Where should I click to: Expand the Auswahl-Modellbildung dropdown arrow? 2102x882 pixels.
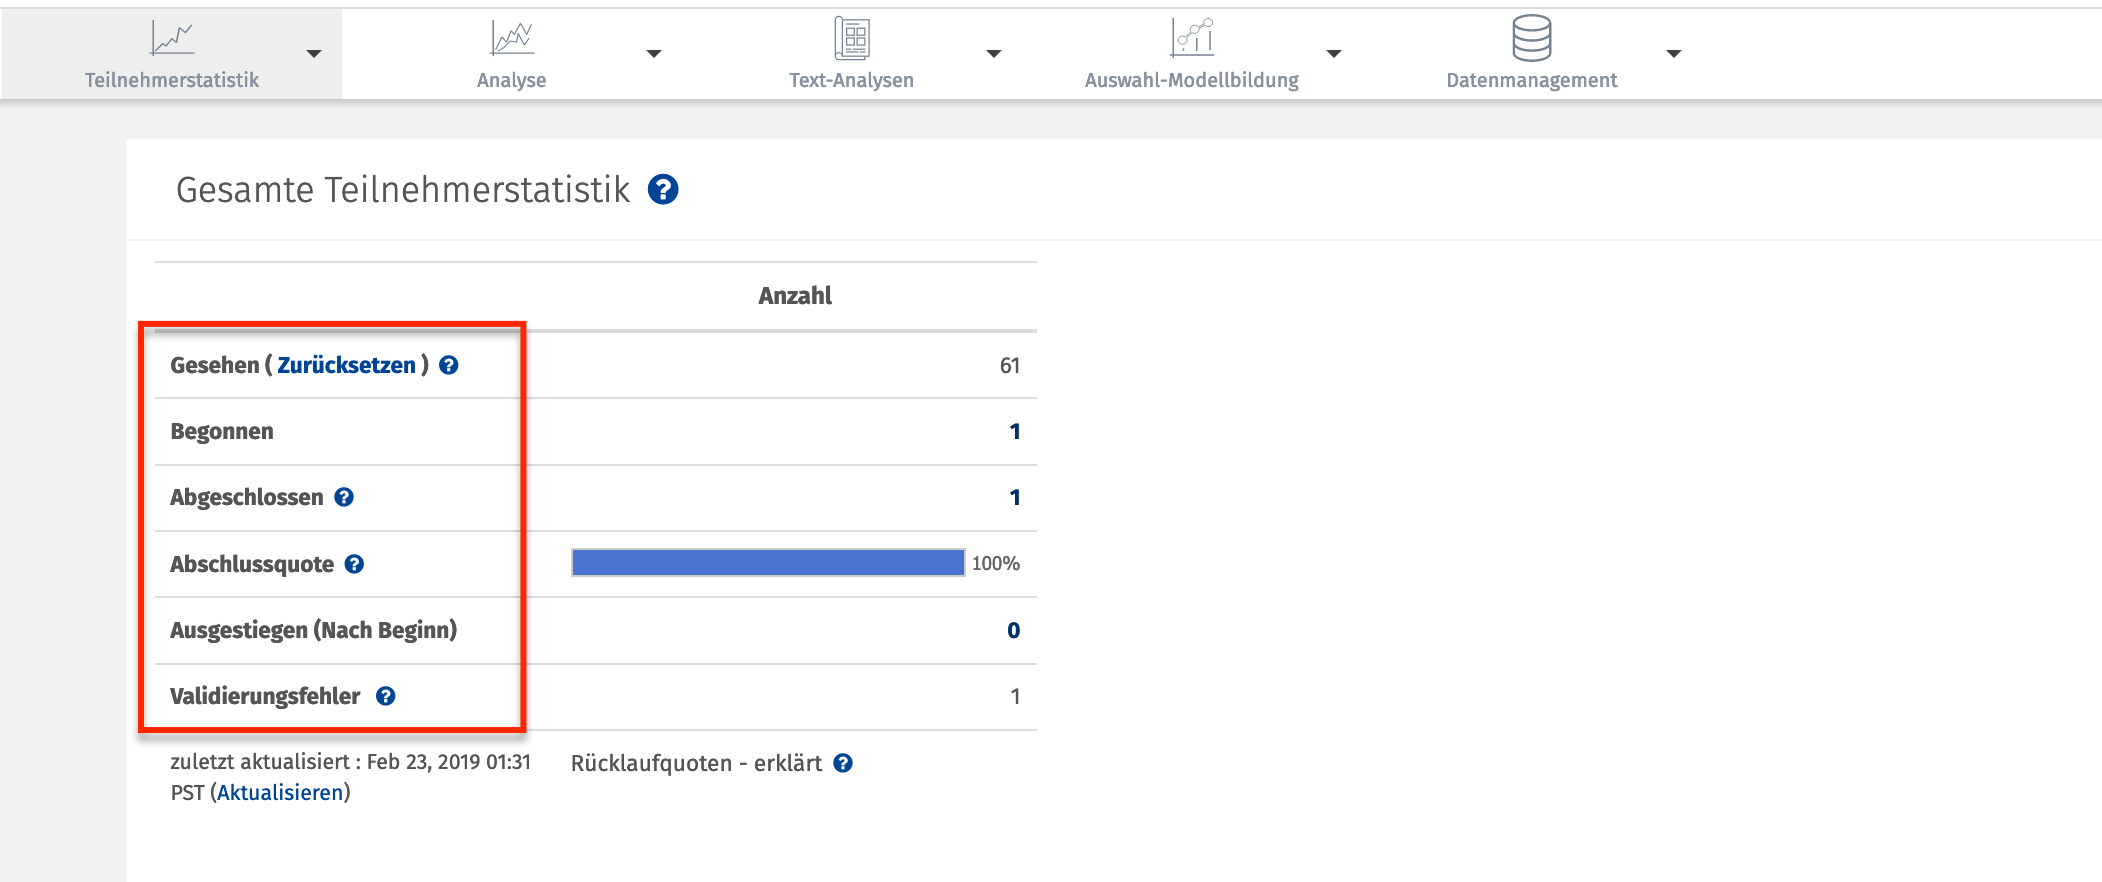[x=1334, y=54]
